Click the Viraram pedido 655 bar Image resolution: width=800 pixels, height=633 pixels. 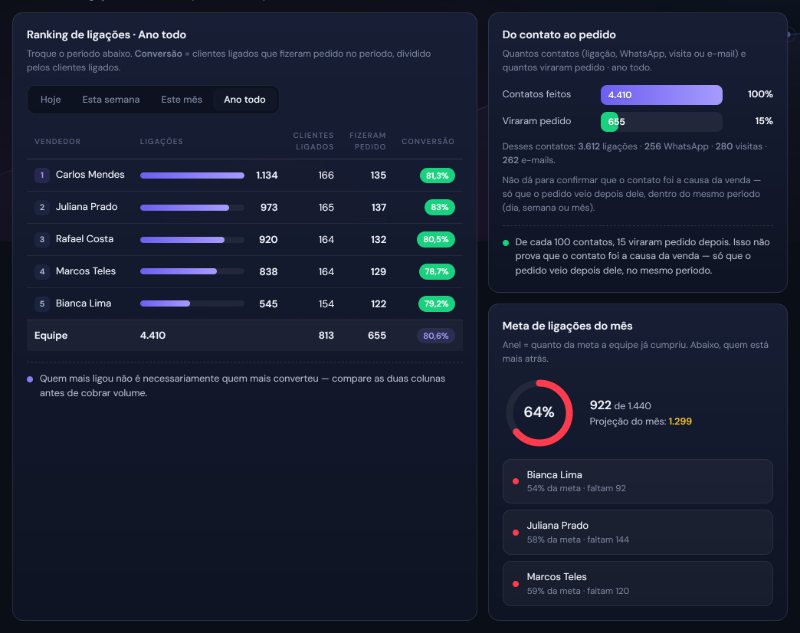point(661,122)
